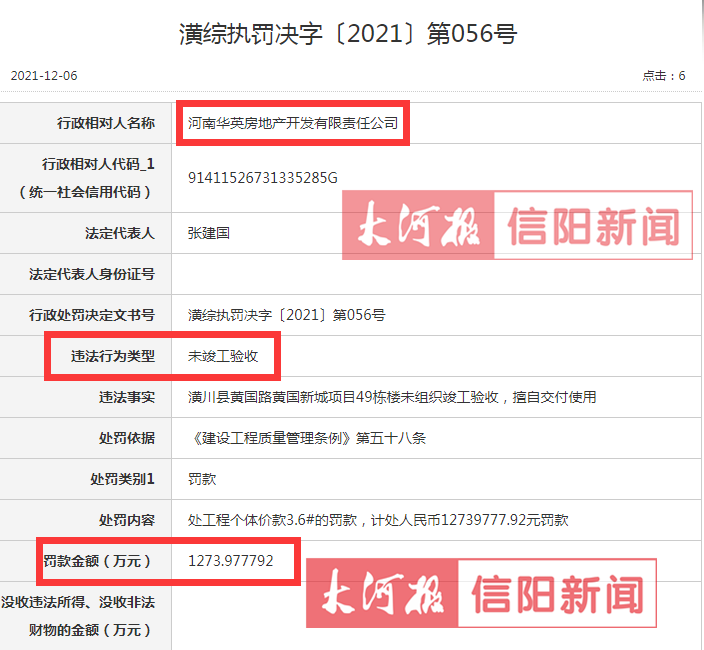
Task: Click the label 处罚内容
Action: 127,520
